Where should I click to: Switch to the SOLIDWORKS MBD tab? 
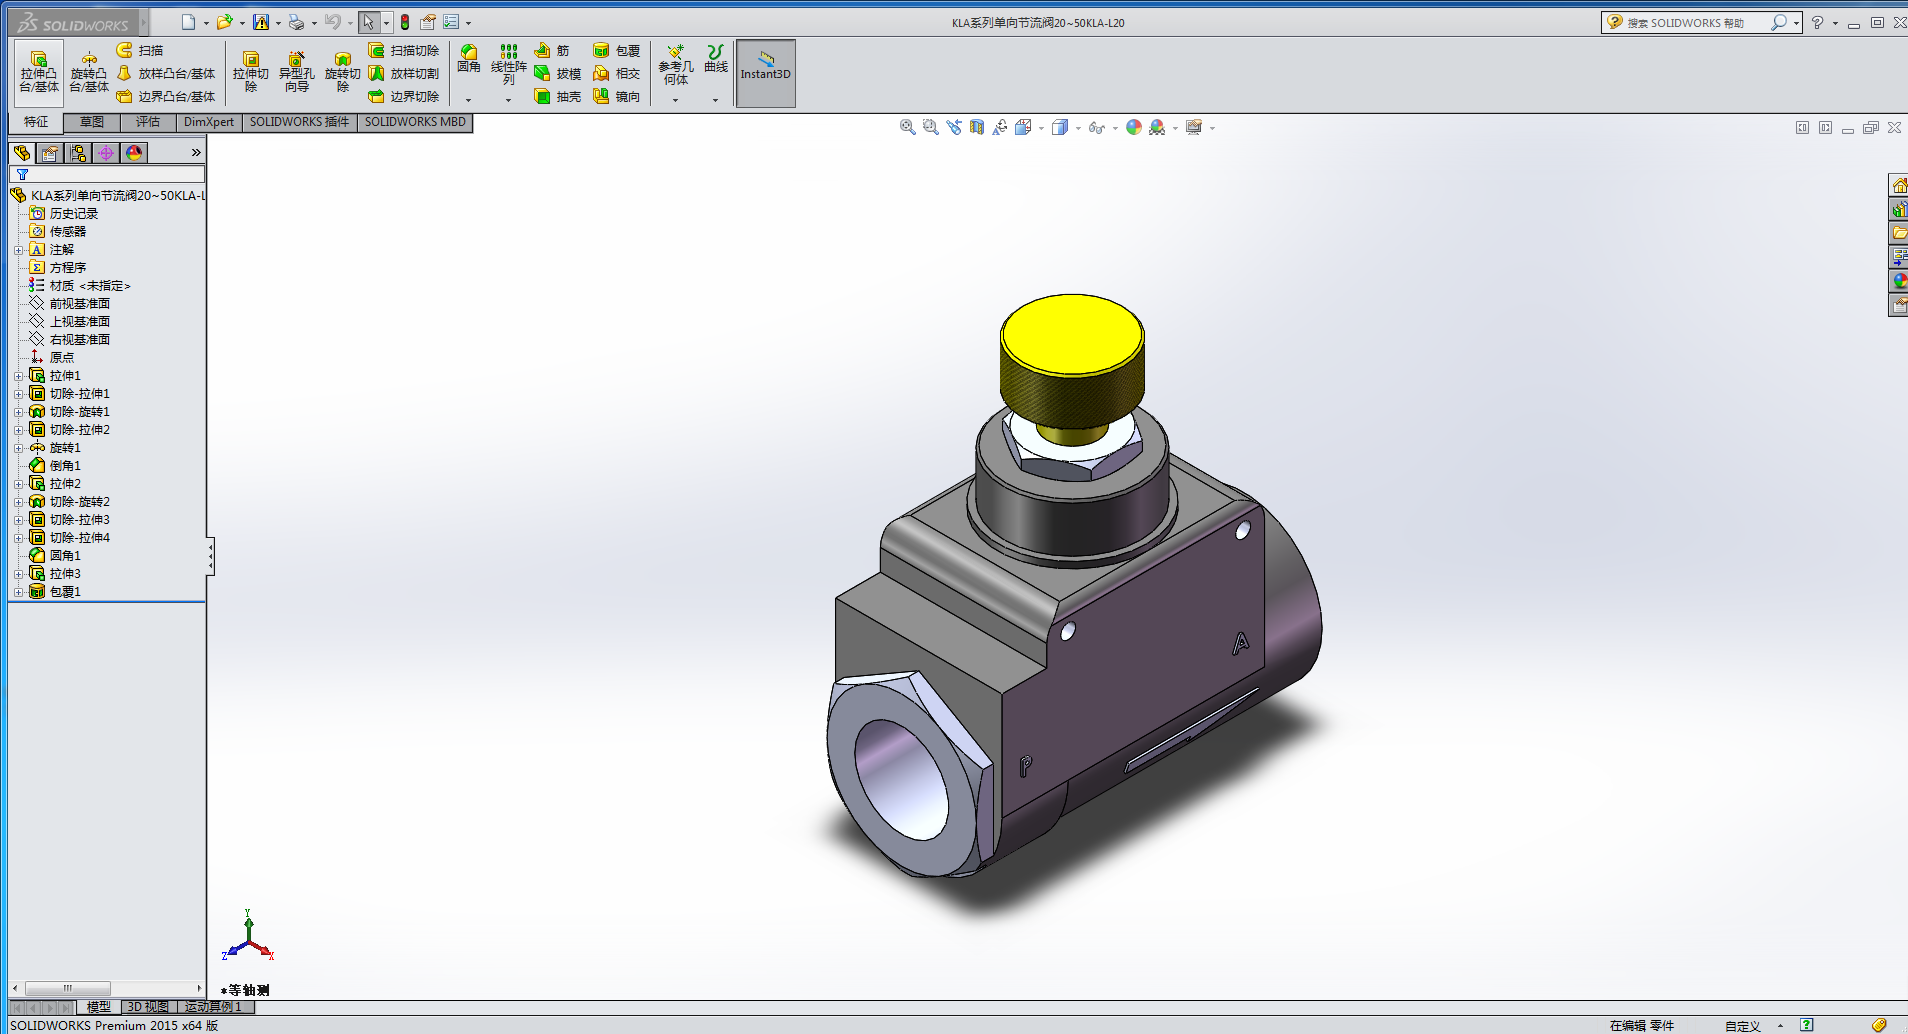coord(415,122)
